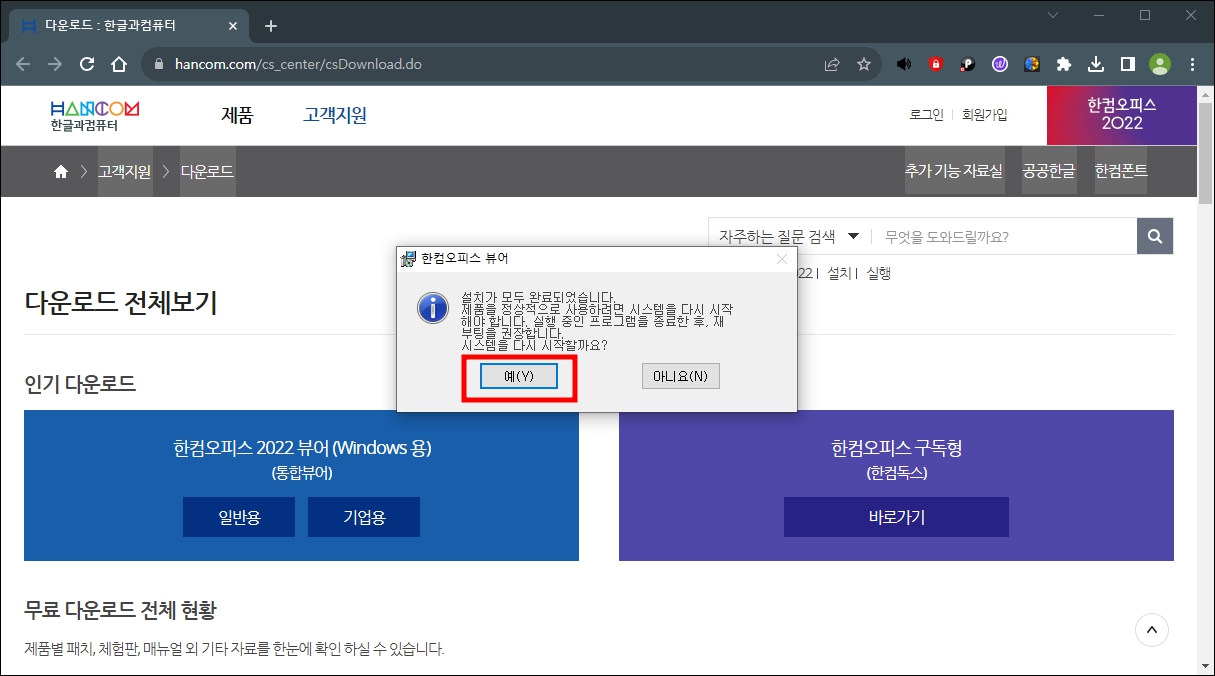Click the tab search chevron in title bar
1215x676 pixels.
pyautogui.click(x=1053, y=15)
